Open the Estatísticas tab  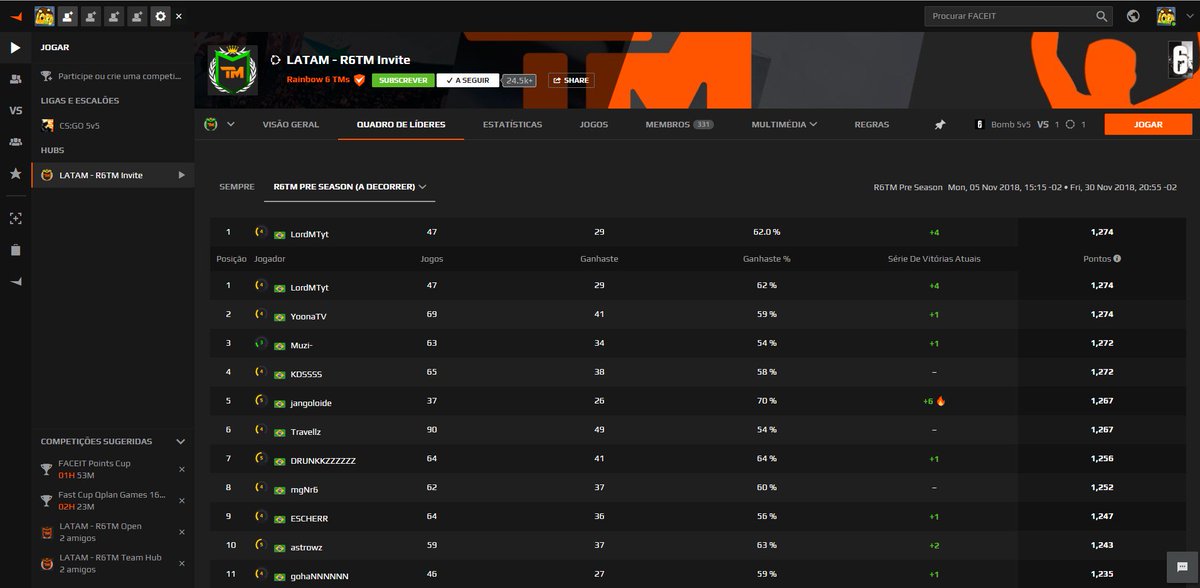click(512, 125)
